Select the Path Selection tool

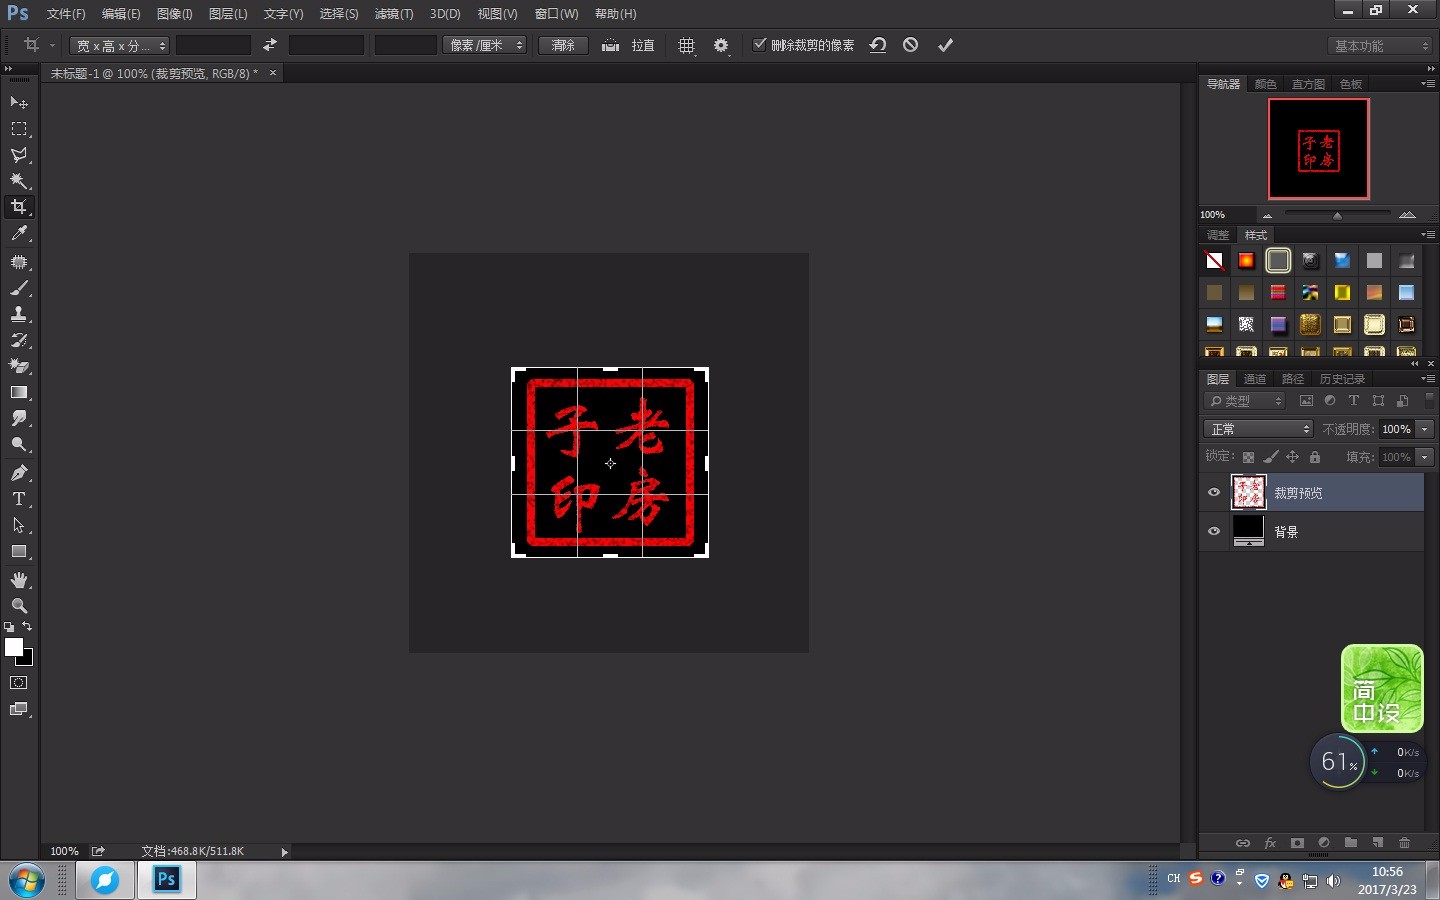pyautogui.click(x=19, y=525)
